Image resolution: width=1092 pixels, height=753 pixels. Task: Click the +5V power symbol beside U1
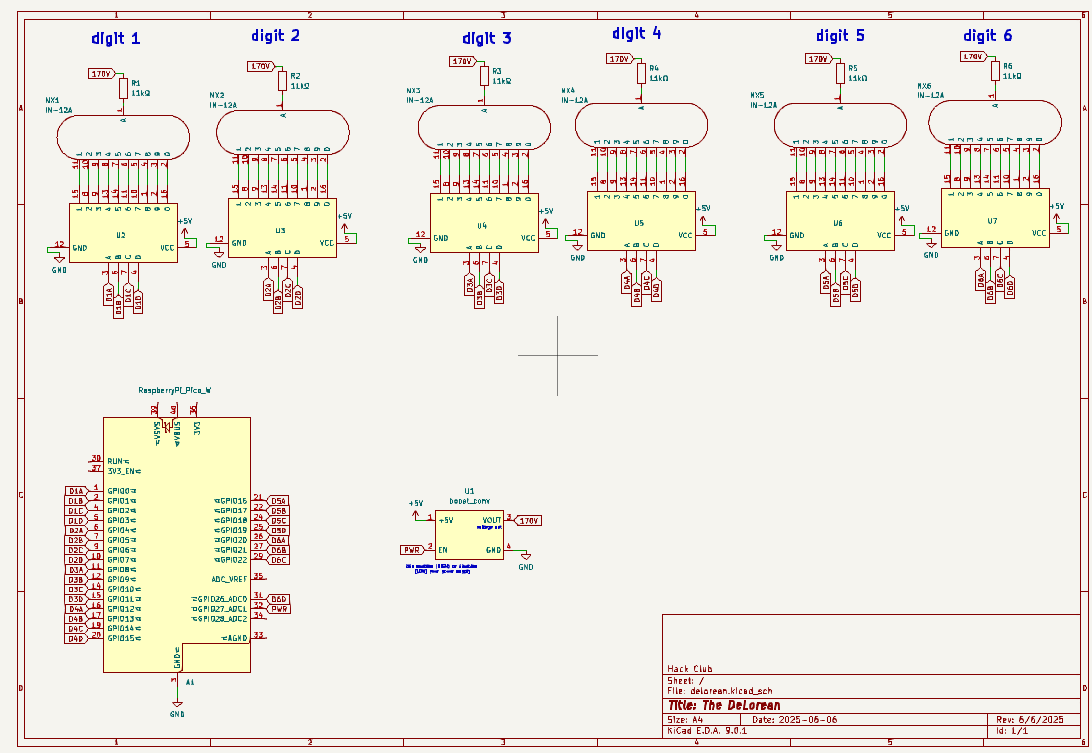[x=417, y=507]
